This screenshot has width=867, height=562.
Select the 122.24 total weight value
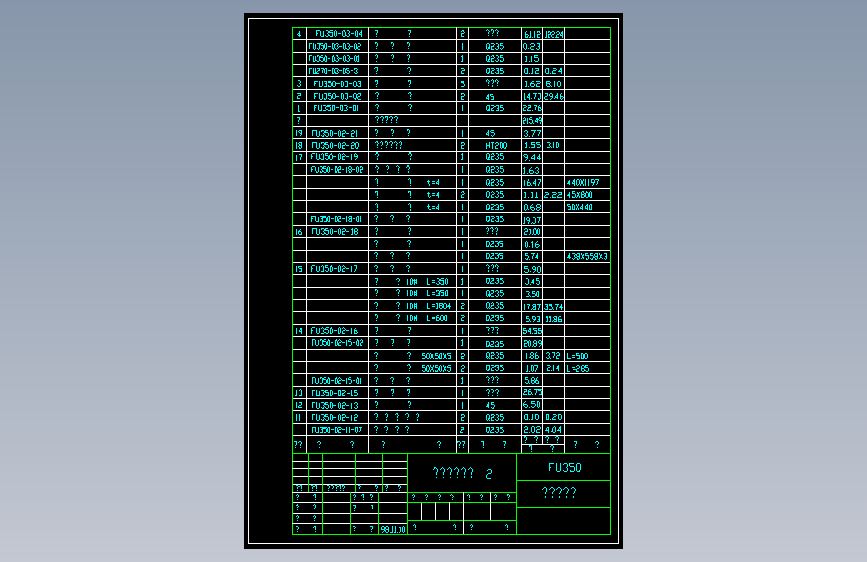click(553, 34)
